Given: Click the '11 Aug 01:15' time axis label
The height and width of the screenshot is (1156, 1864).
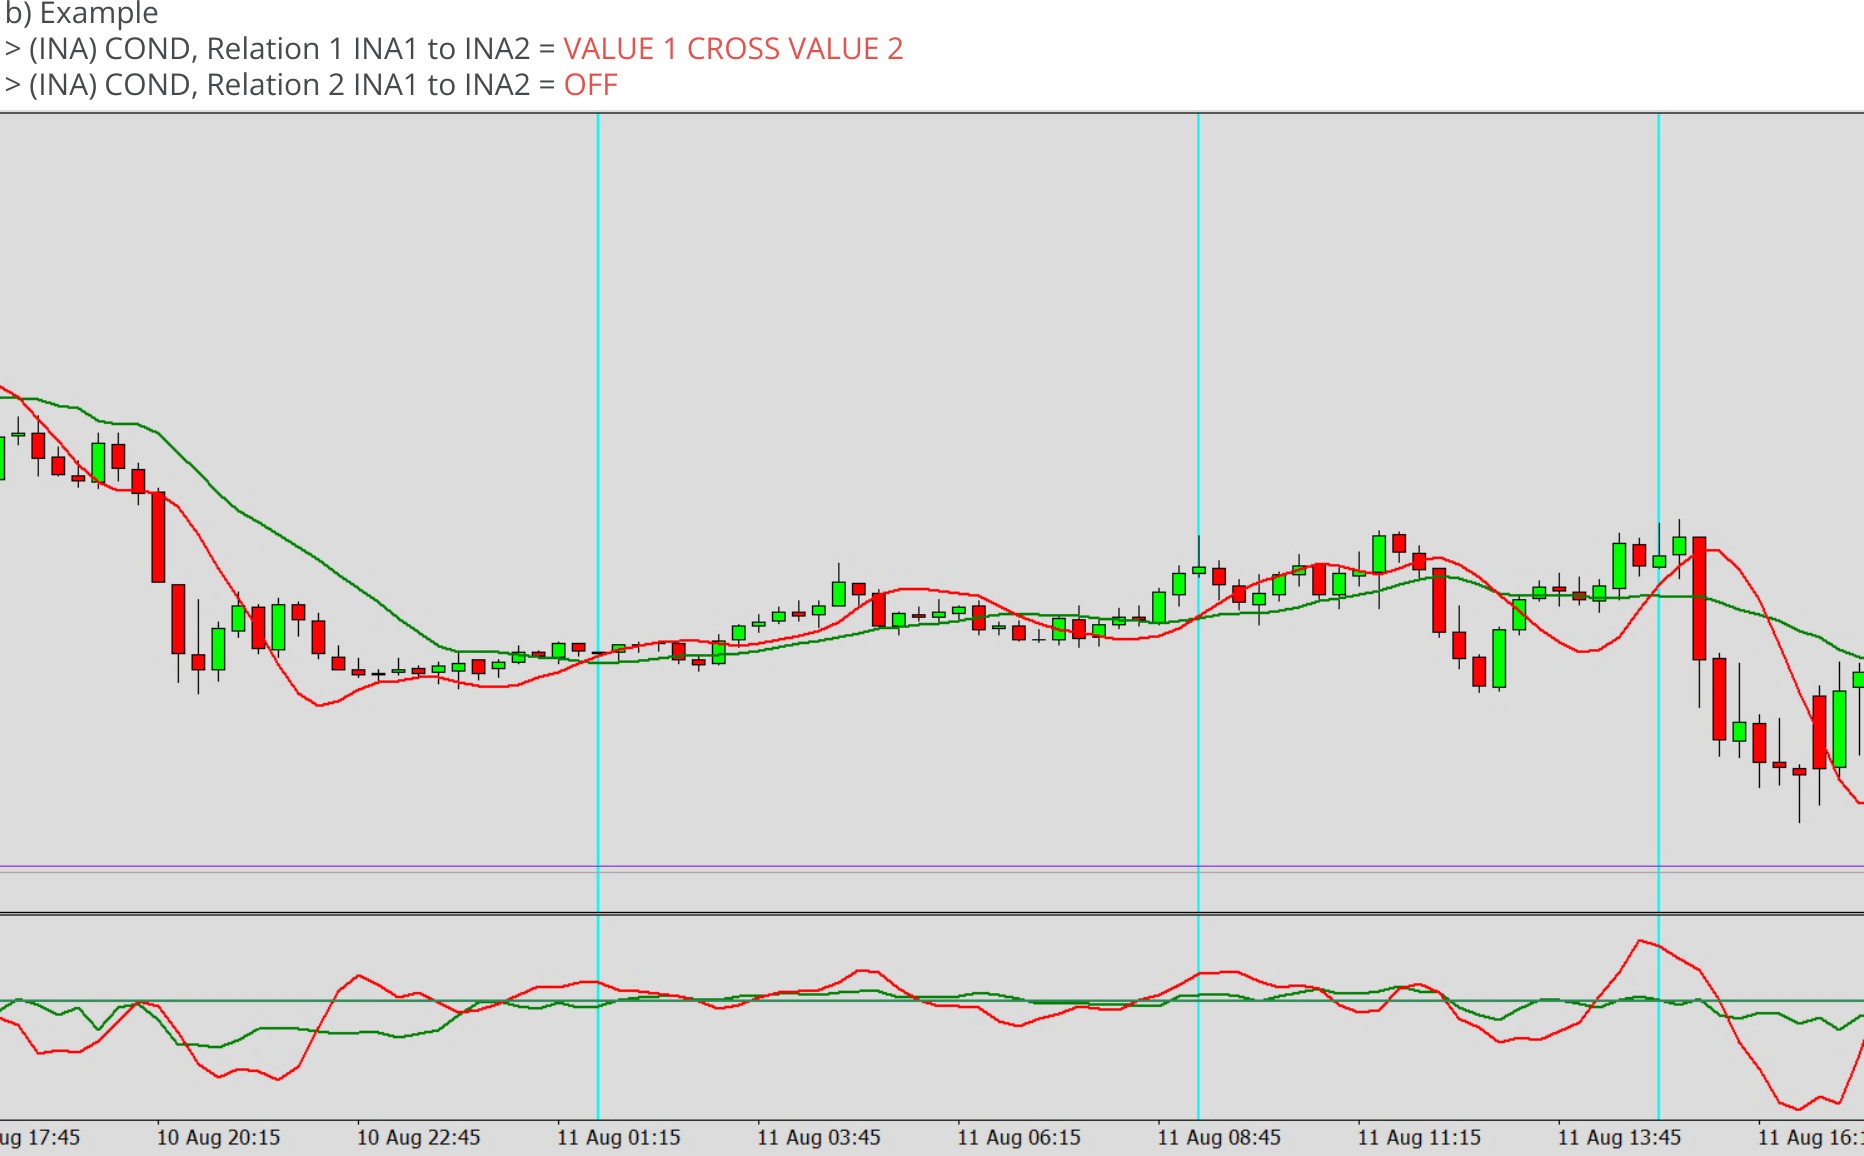Looking at the screenshot, I should click(x=618, y=1138).
